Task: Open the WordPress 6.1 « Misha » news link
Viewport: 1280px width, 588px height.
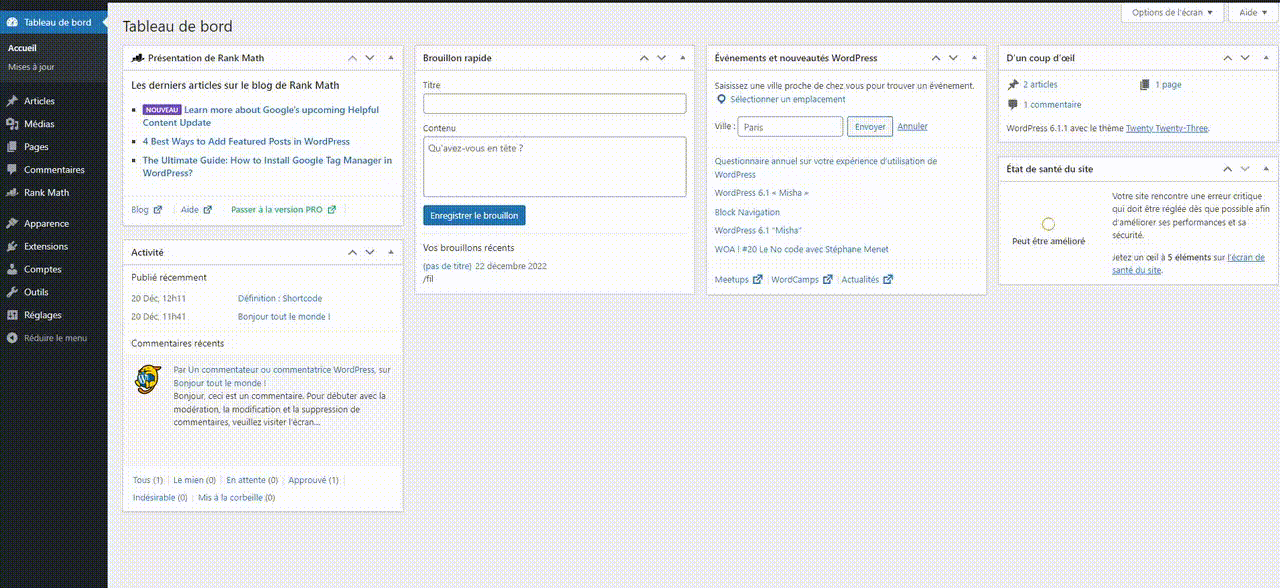Action: click(761, 193)
